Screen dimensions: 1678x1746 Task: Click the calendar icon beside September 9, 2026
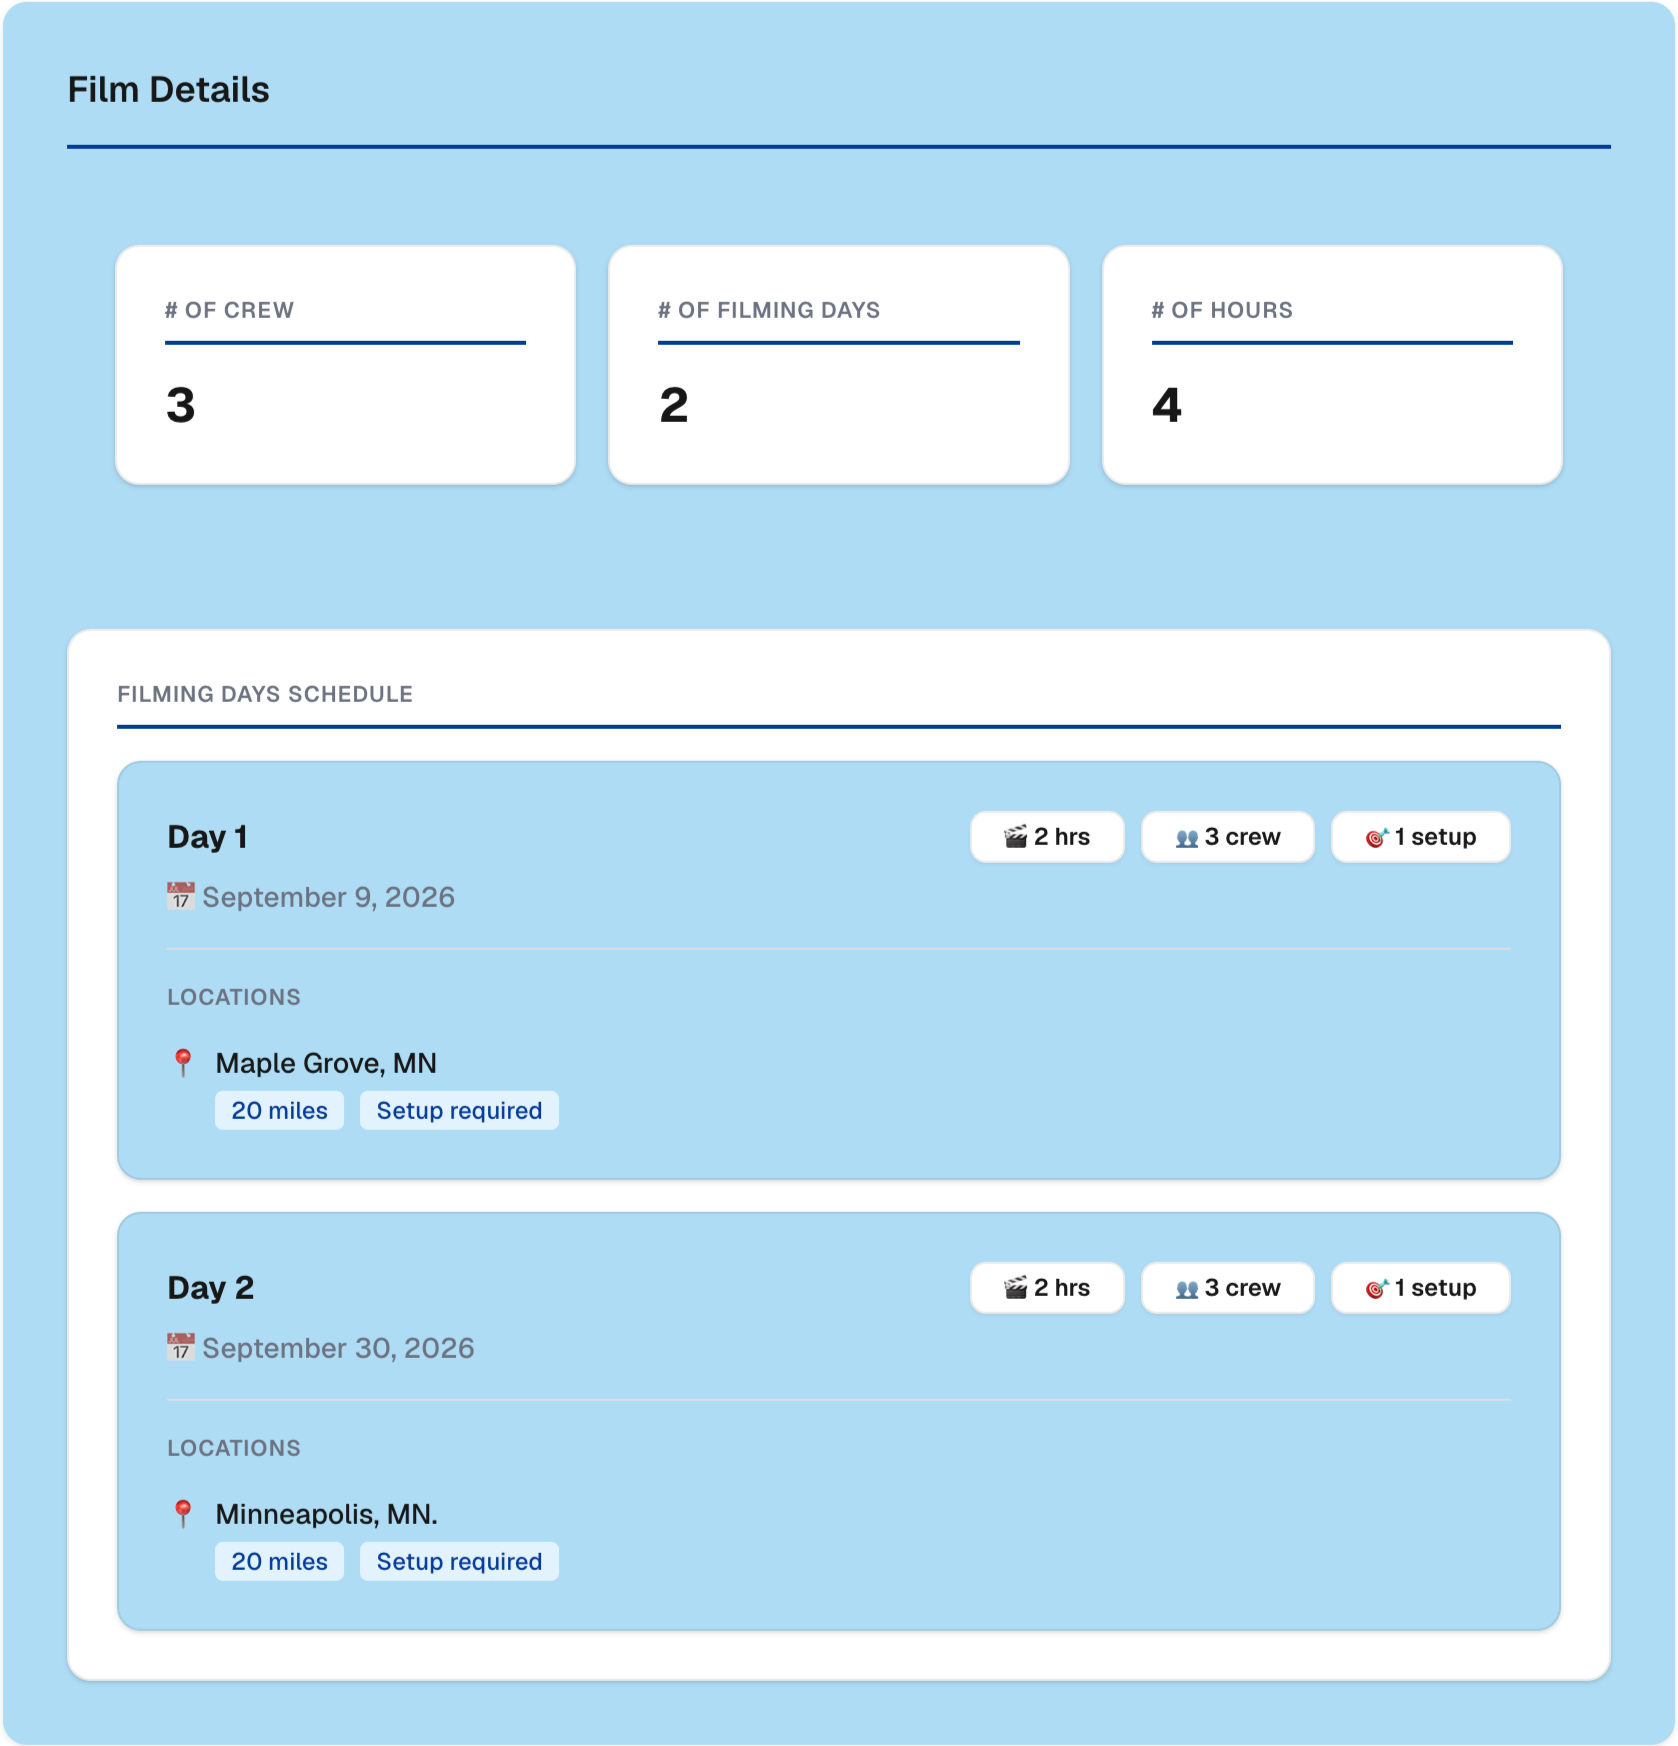[181, 896]
